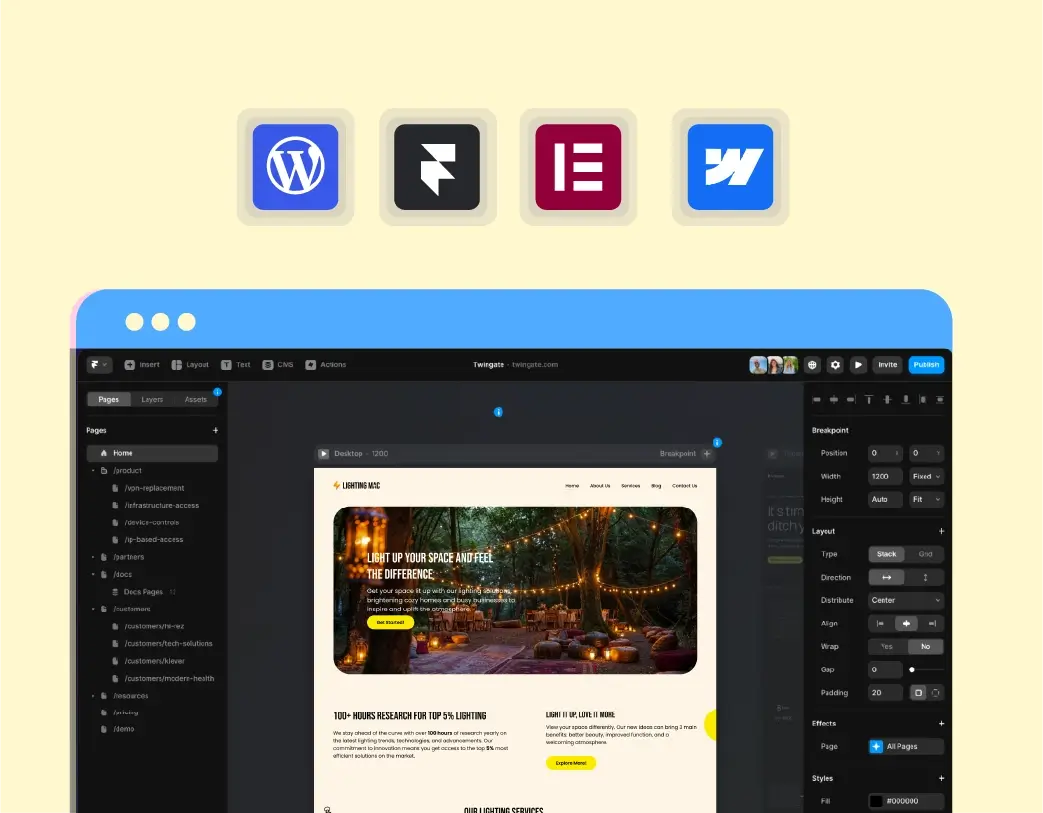The height and width of the screenshot is (813, 1043).
Task: Click the Elementor logo tile
Action: pyautogui.click(x=578, y=167)
